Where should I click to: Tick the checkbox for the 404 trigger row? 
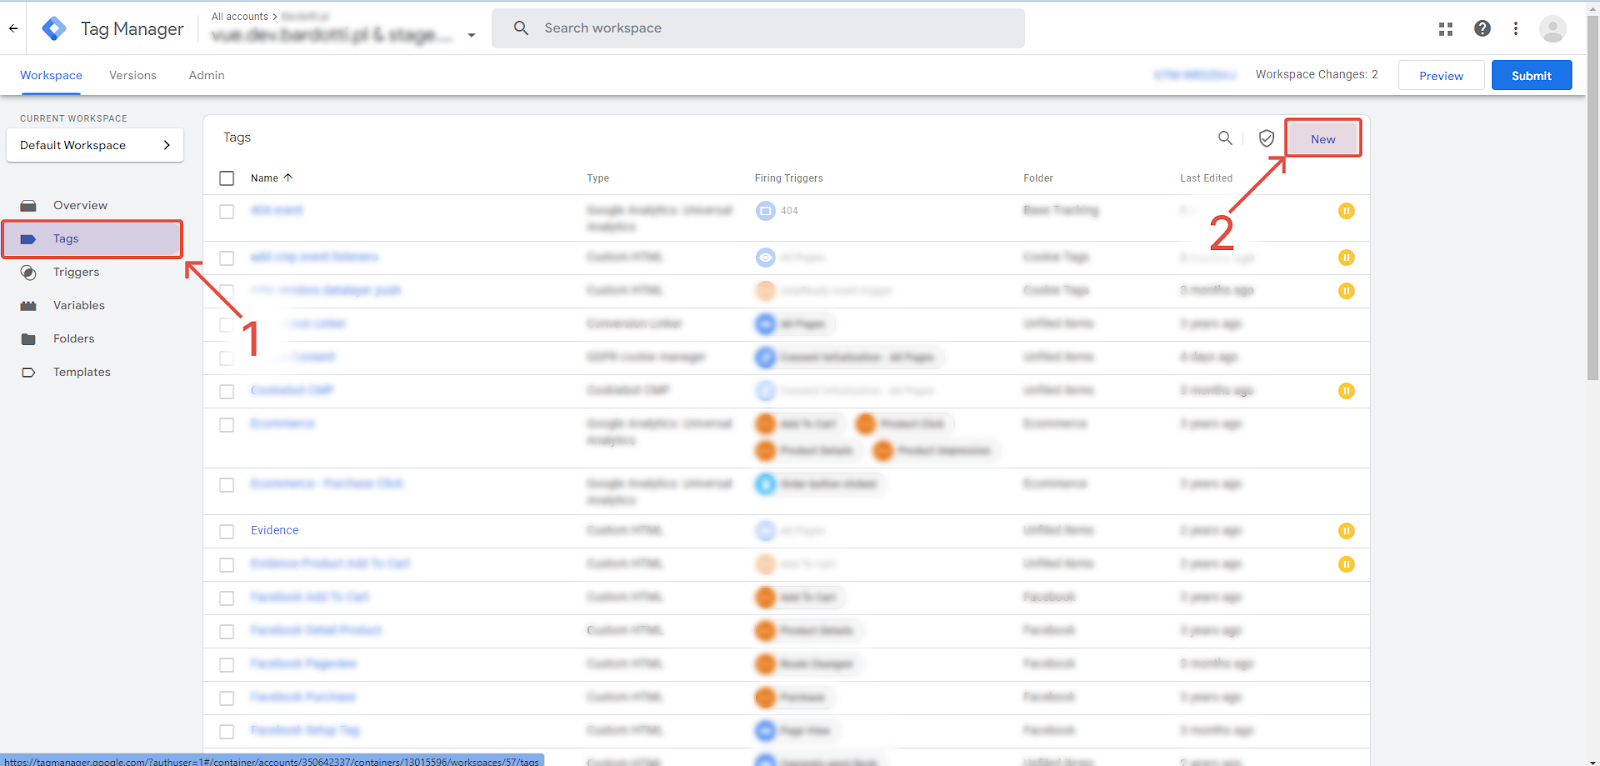[227, 211]
